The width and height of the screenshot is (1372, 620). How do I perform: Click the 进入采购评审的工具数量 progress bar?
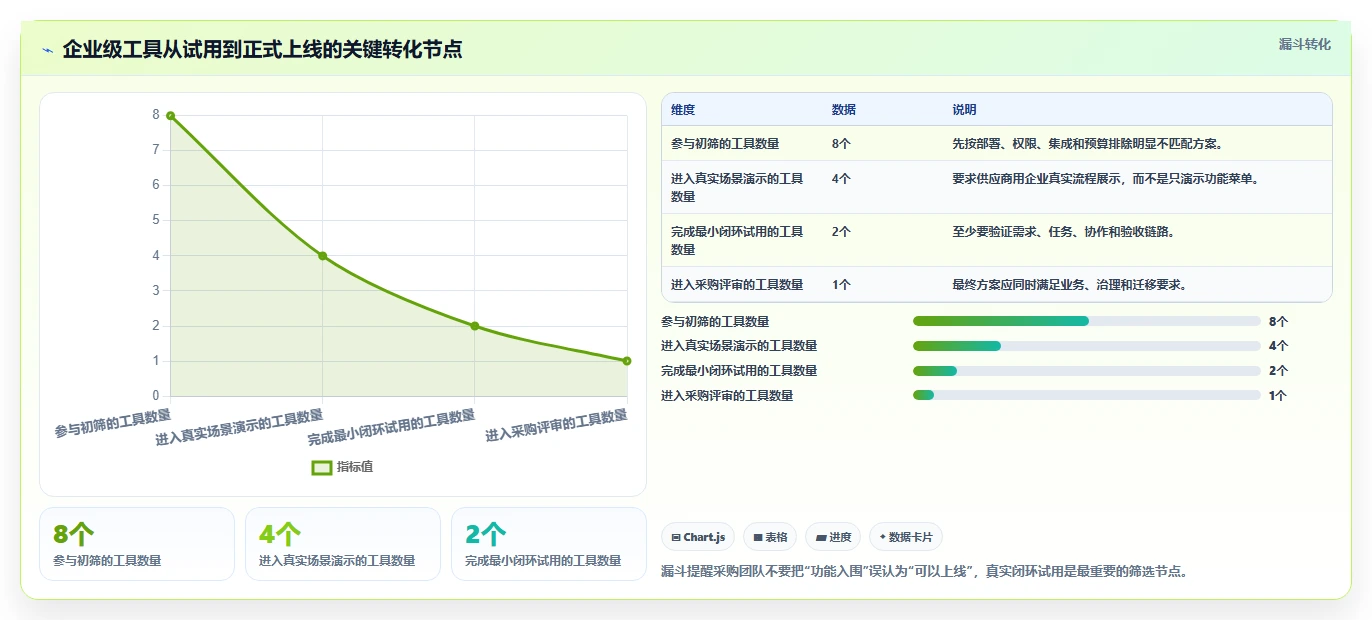click(x=1087, y=396)
